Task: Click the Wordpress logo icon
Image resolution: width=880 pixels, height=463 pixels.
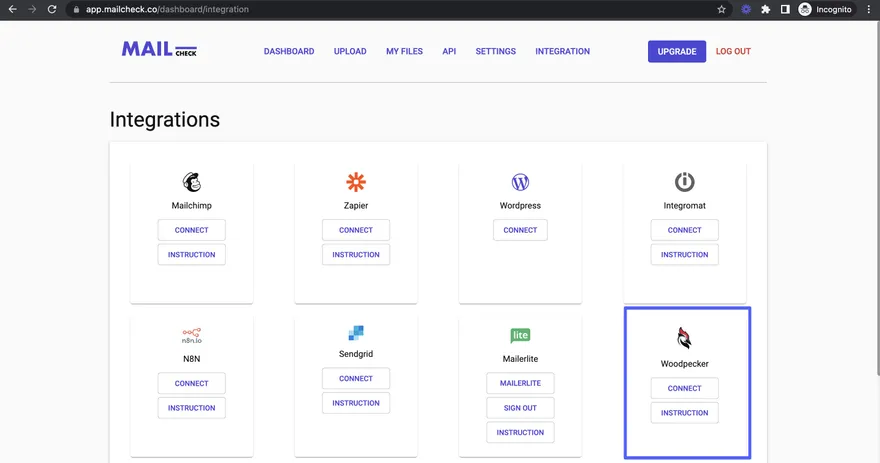Action: pyautogui.click(x=520, y=182)
